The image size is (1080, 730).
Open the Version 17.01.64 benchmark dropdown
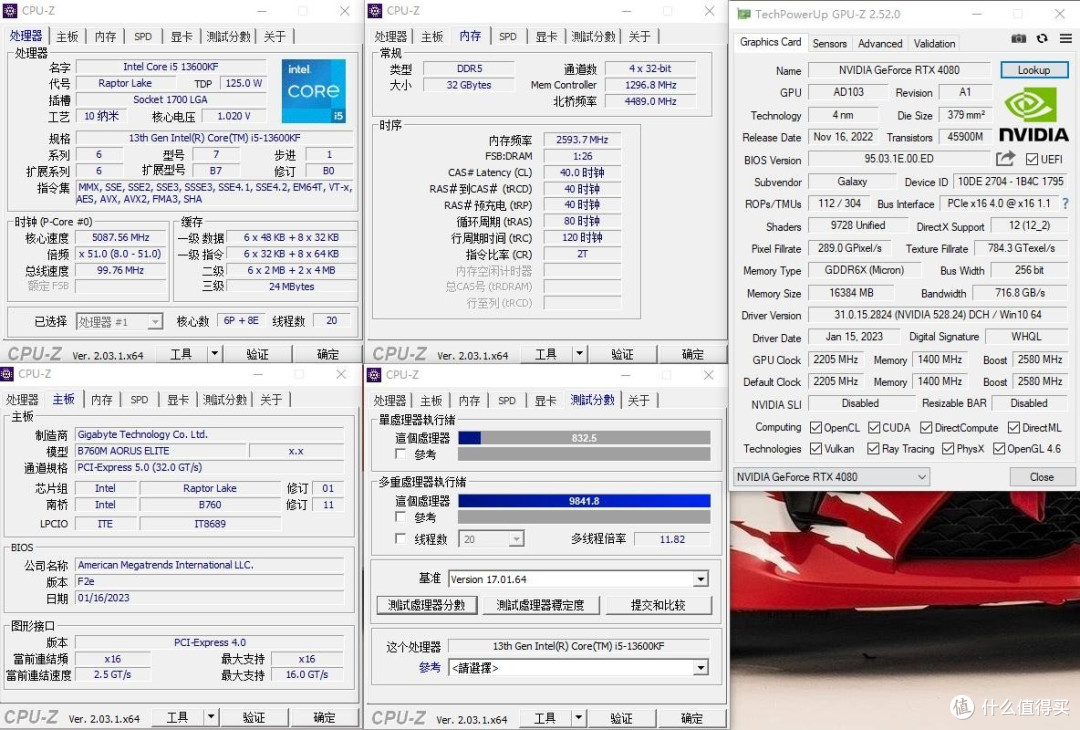(578, 579)
